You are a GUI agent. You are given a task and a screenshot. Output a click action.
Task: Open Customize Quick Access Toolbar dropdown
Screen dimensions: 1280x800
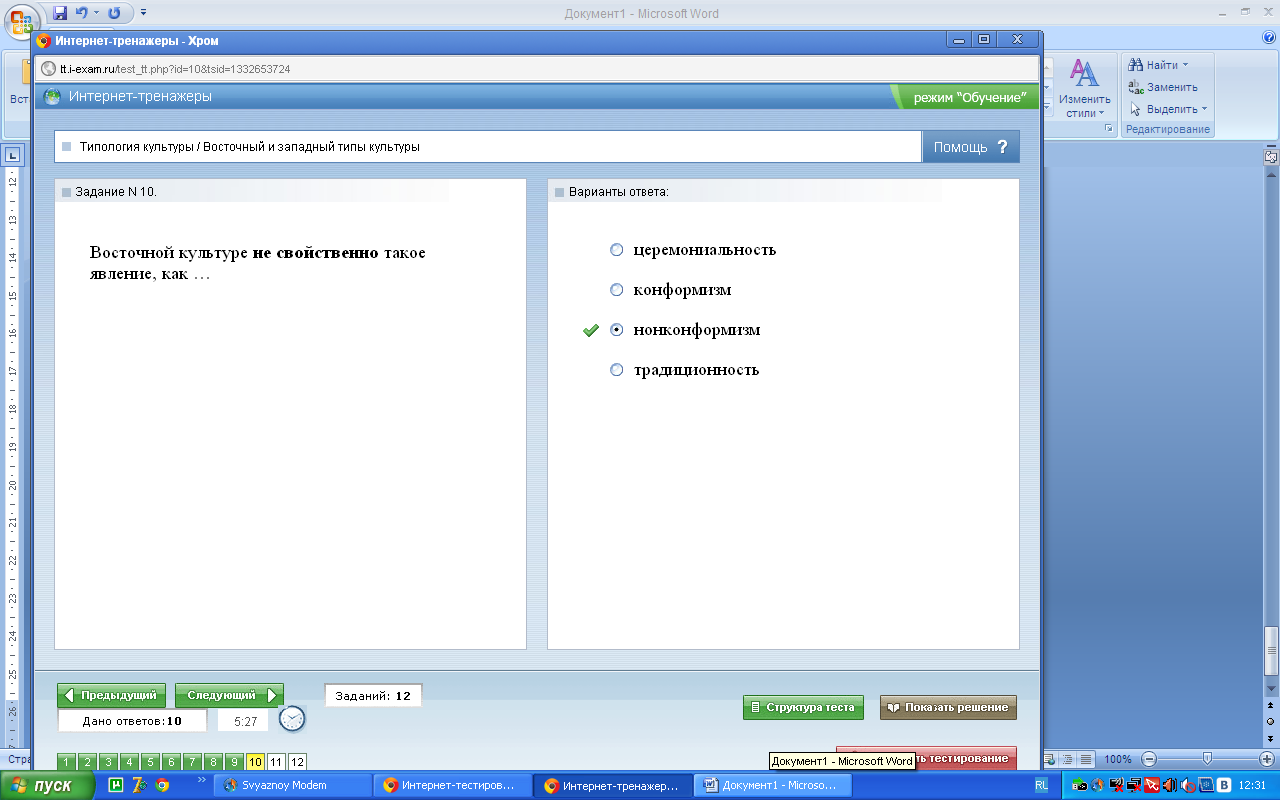point(143,13)
